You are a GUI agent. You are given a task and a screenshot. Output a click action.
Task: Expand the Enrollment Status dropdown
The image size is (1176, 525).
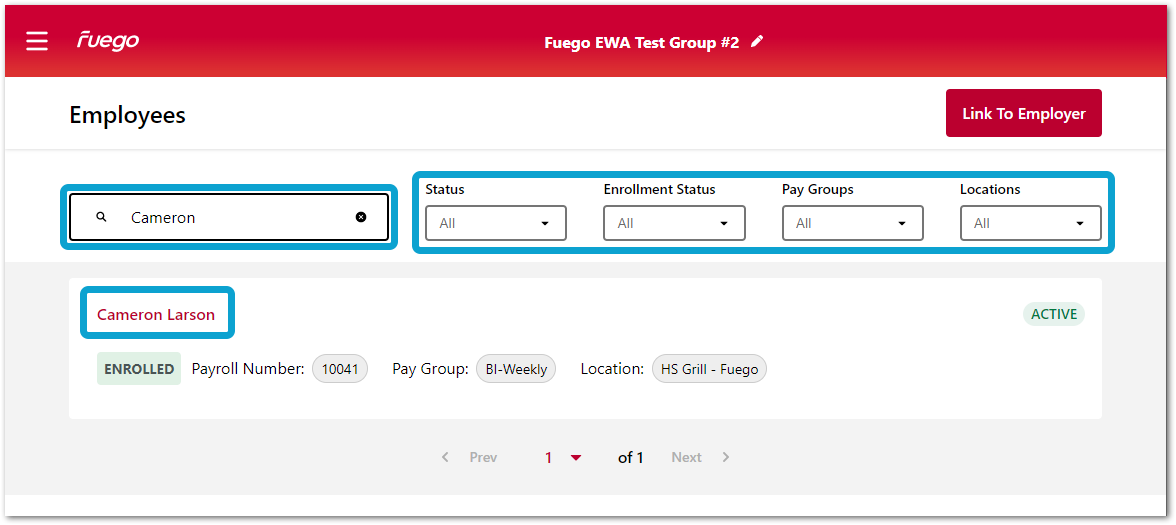674,223
